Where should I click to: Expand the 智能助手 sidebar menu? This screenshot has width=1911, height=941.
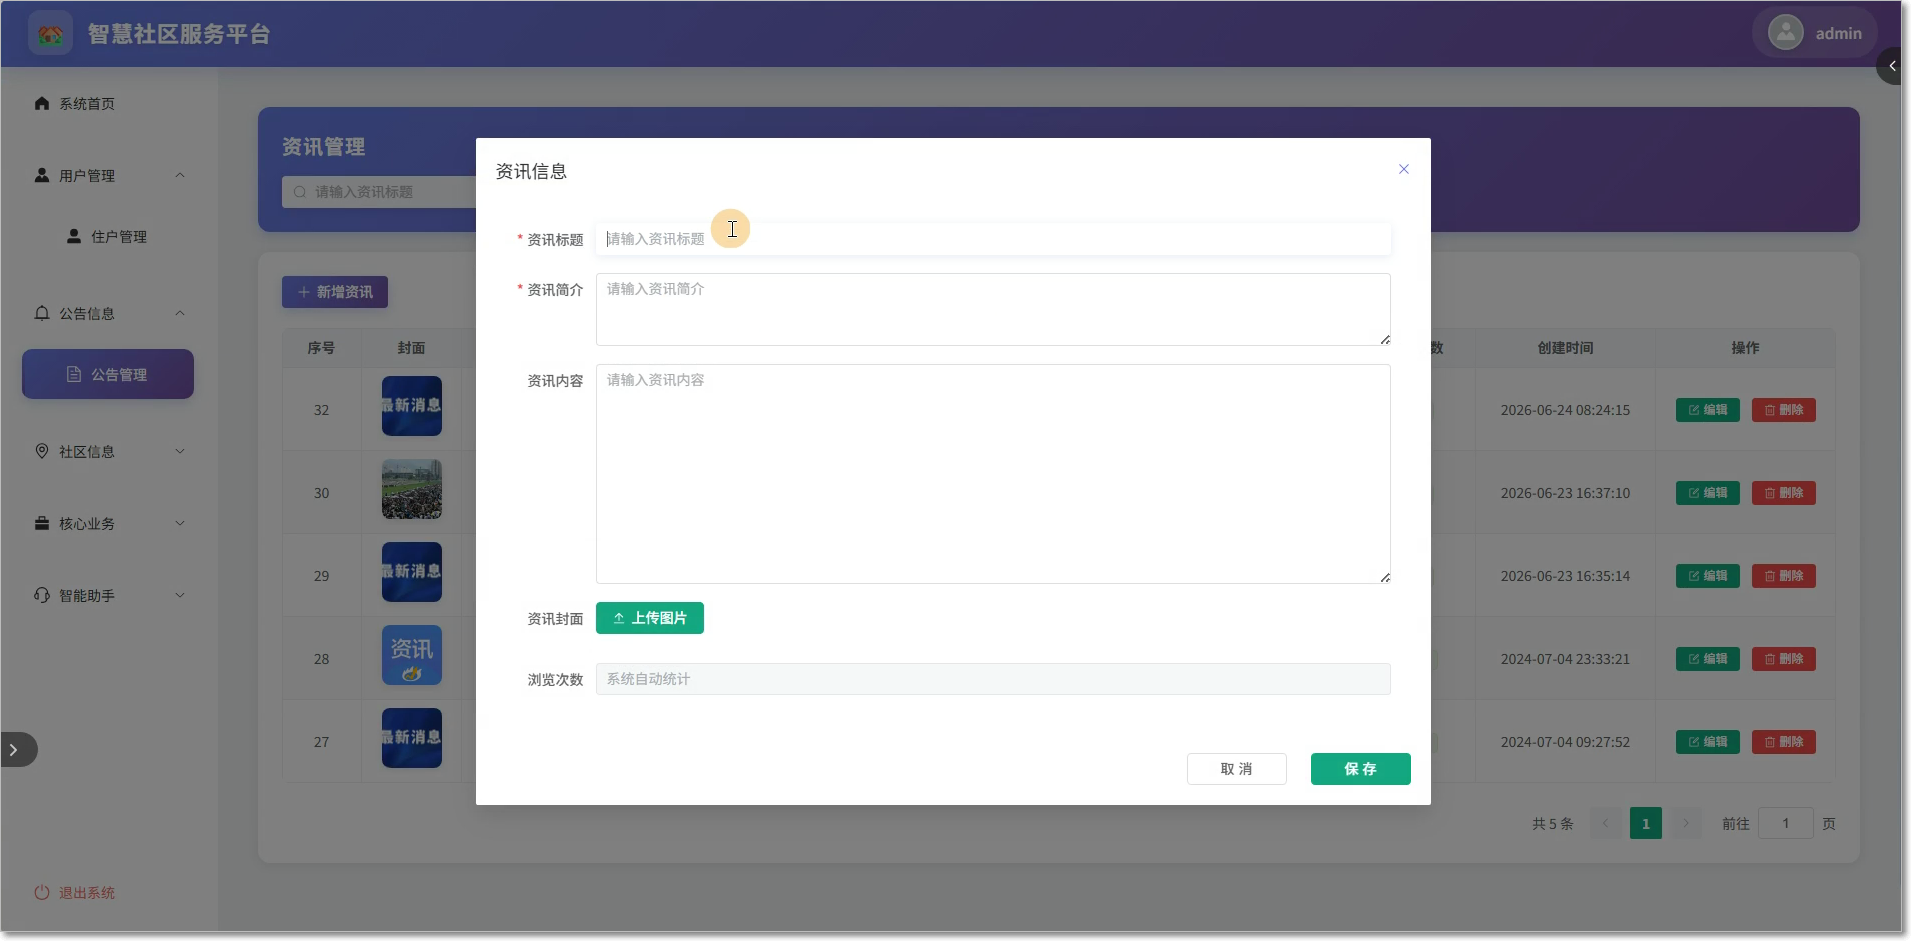point(108,596)
